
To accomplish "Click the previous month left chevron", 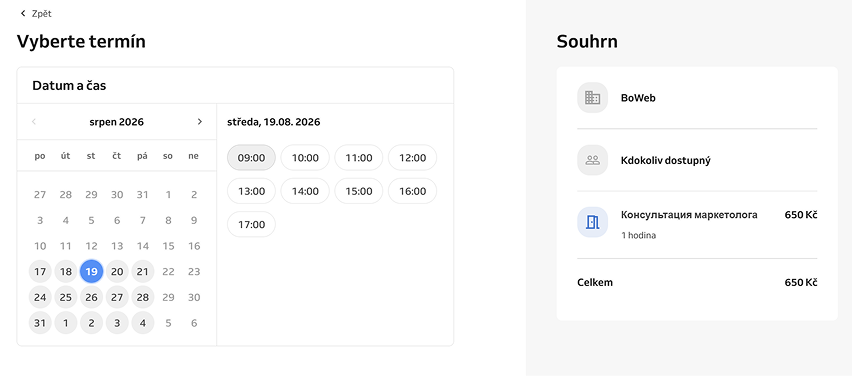I will (34, 122).
